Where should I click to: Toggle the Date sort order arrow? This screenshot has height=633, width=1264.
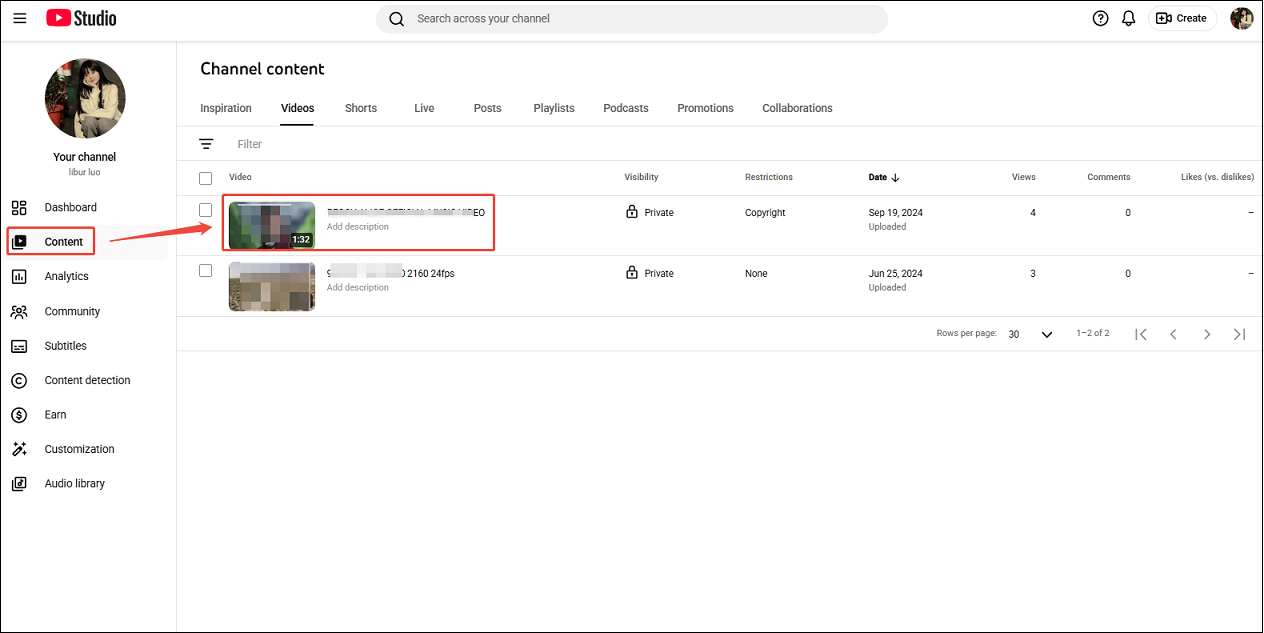897,177
